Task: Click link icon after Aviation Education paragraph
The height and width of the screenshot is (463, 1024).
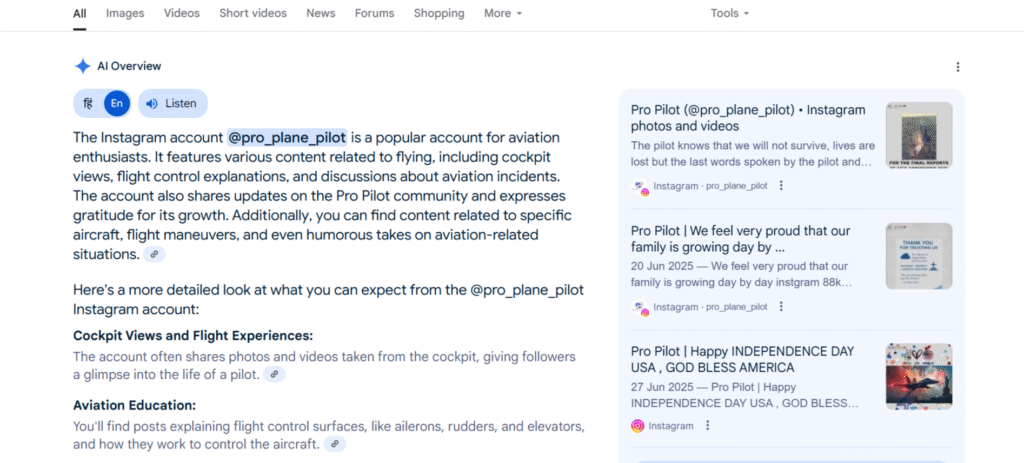Action: click(x=335, y=444)
